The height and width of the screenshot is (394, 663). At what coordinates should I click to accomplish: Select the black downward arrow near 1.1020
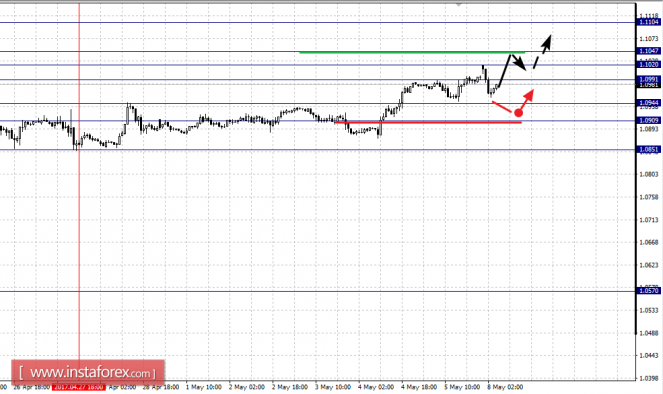click(x=519, y=63)
